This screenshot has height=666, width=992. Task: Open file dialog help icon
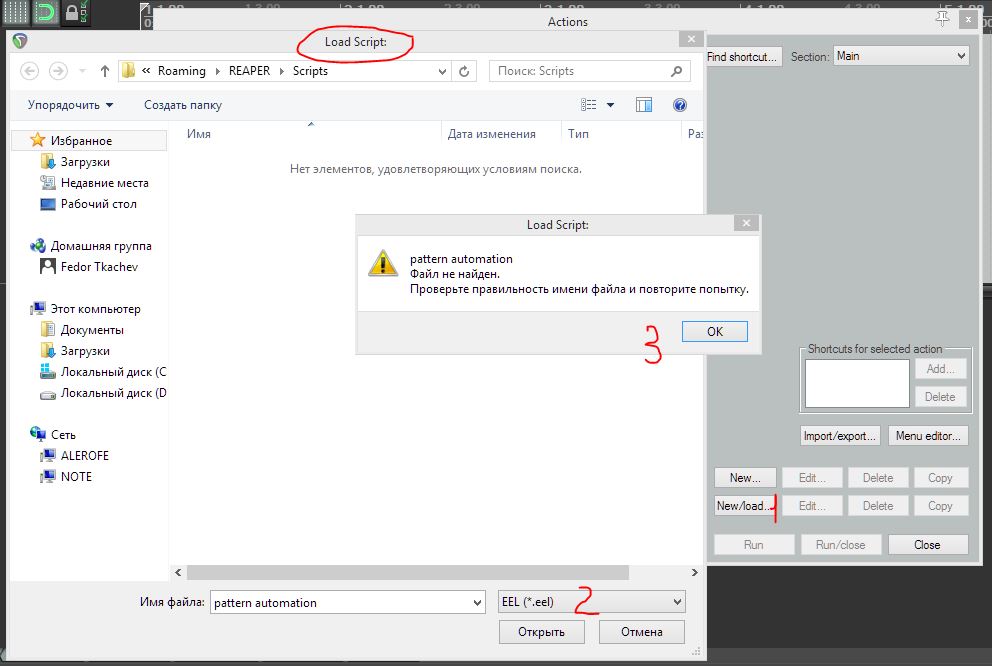(x=679, y=105)
